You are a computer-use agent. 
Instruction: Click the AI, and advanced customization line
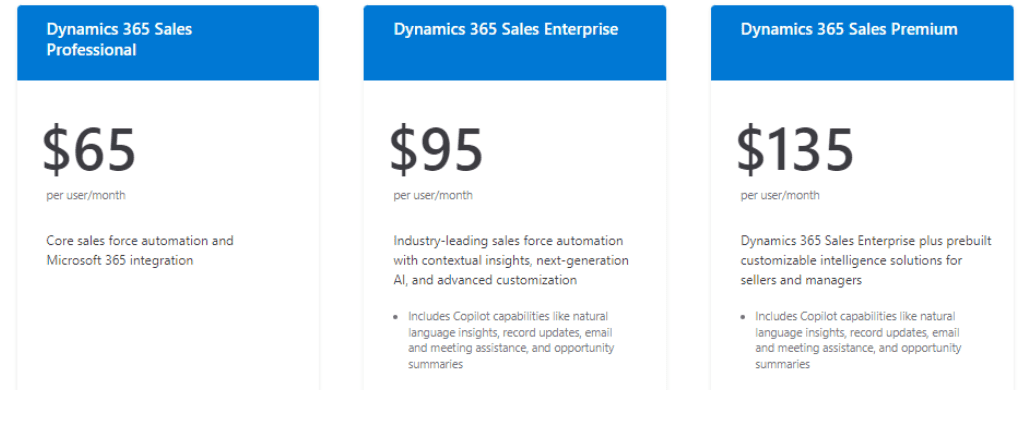485,280
